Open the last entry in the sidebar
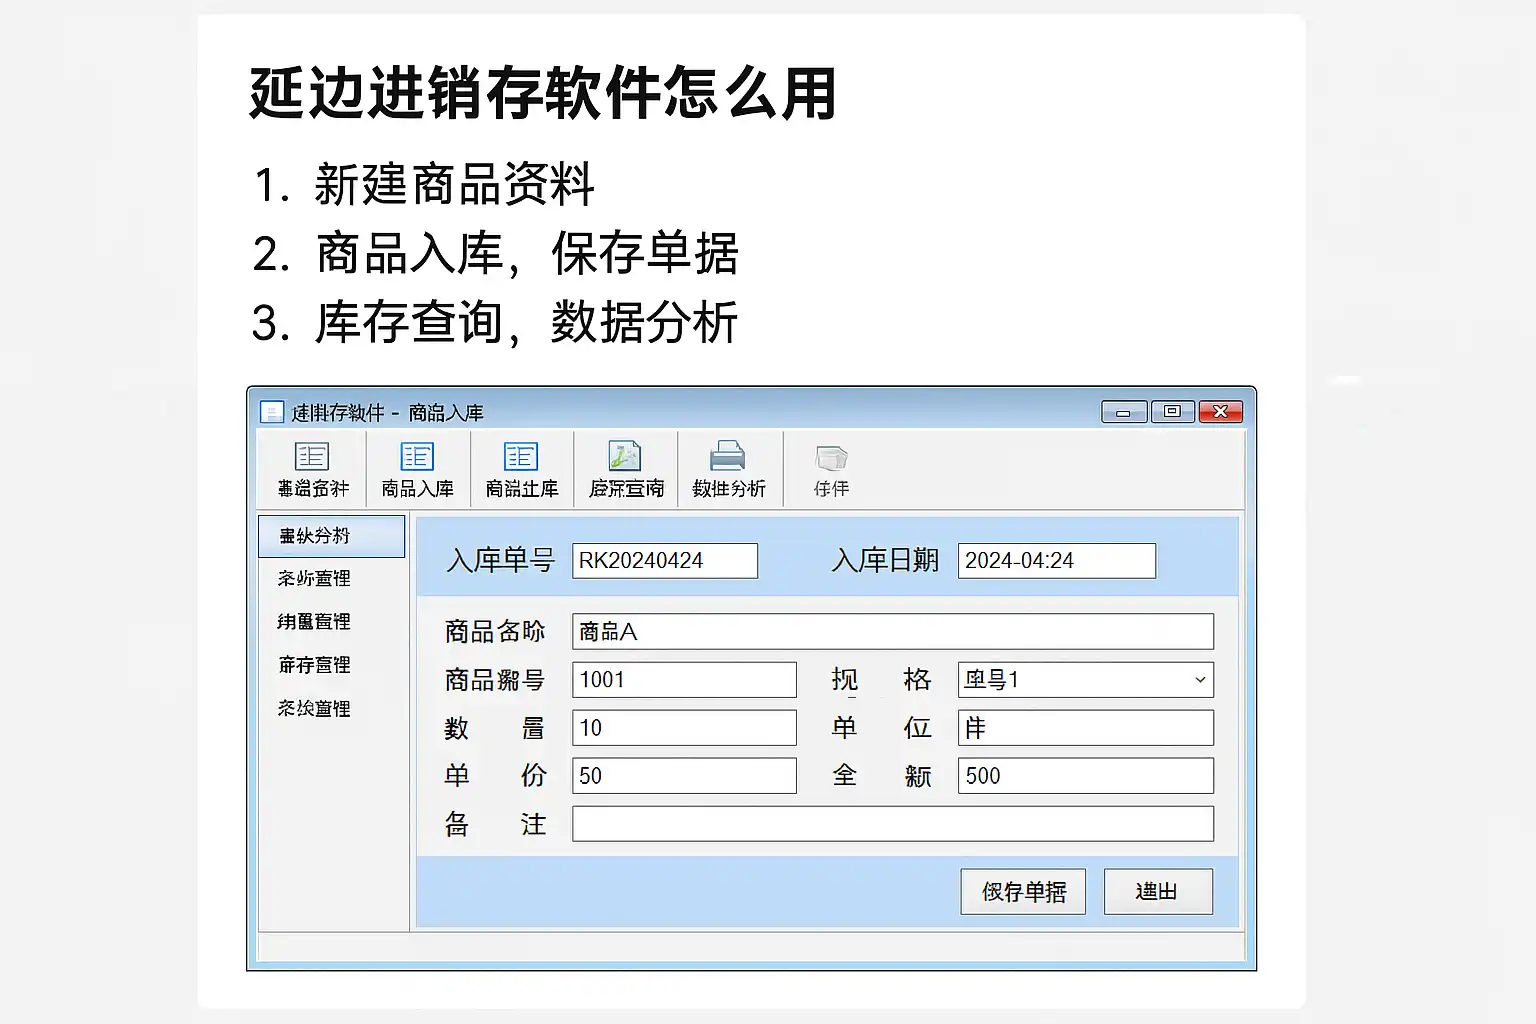This screenshot has width=1536, height=1024. [x=314, y=709]
